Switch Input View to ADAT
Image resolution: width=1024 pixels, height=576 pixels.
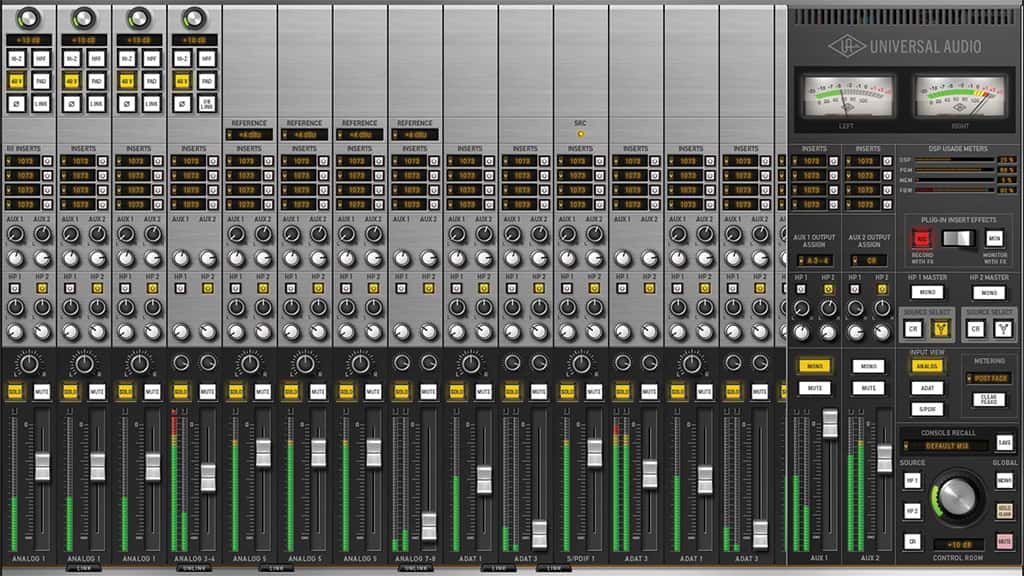tap(927, 388)
